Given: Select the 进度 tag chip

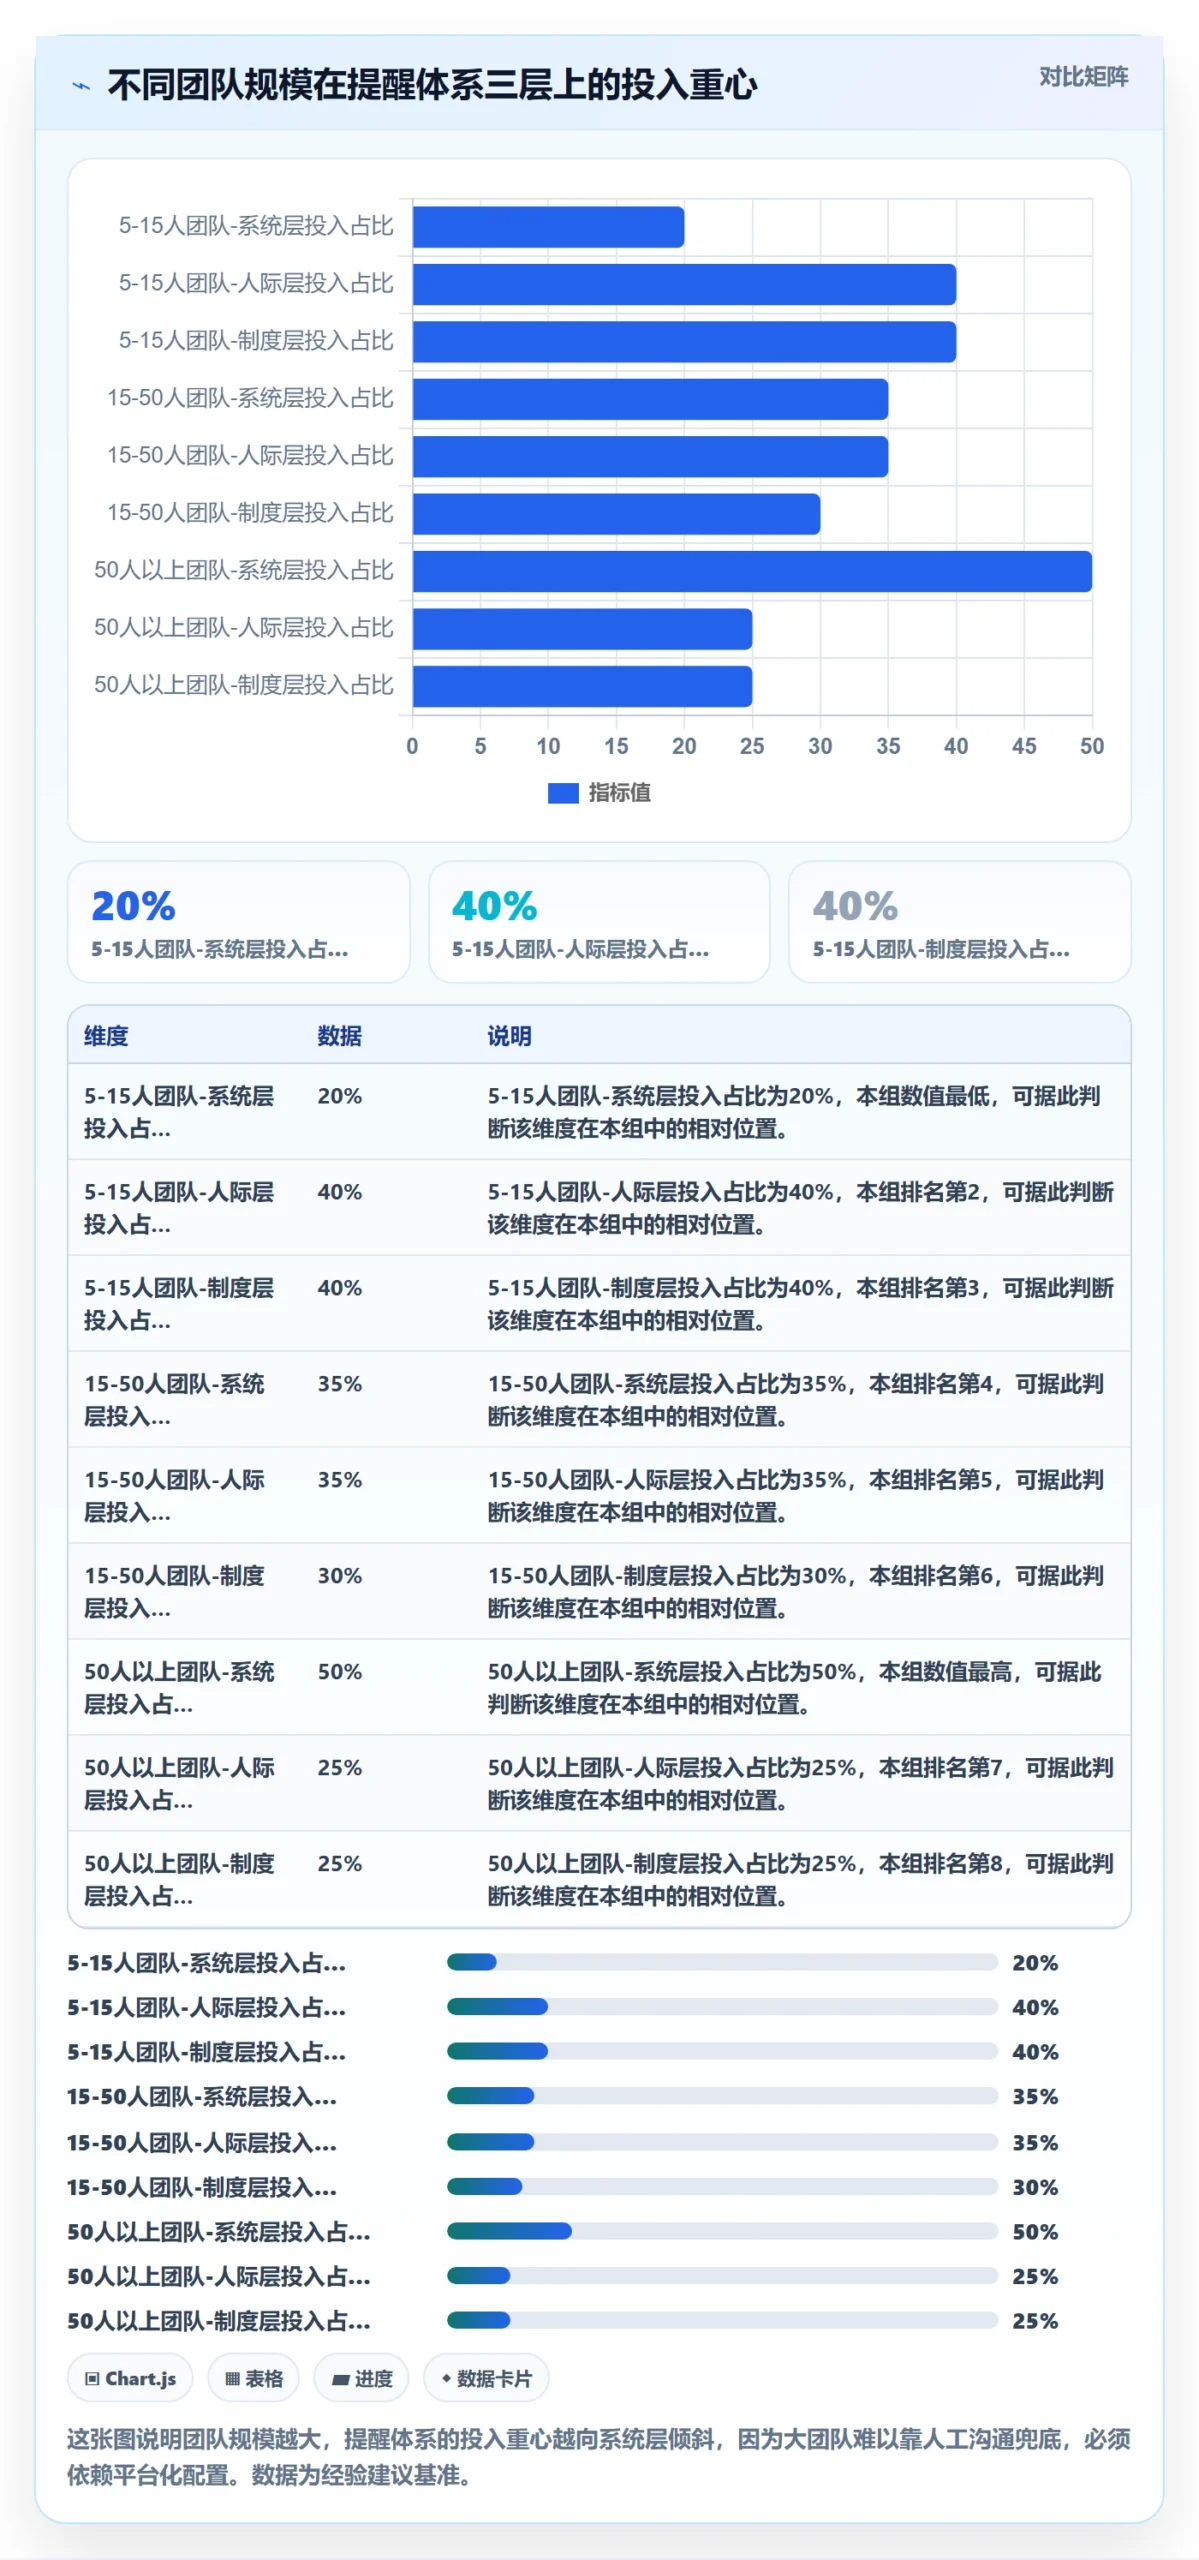Looking at the screenshot, I should pyautogui.click(x=361, y=2378).
